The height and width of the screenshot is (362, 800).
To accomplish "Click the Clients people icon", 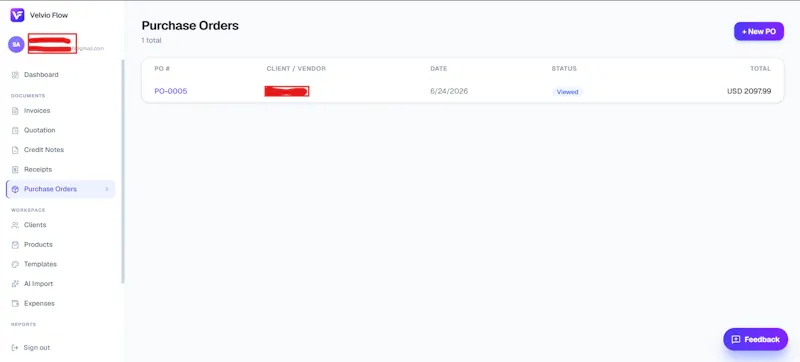I will tap(15, 225).
